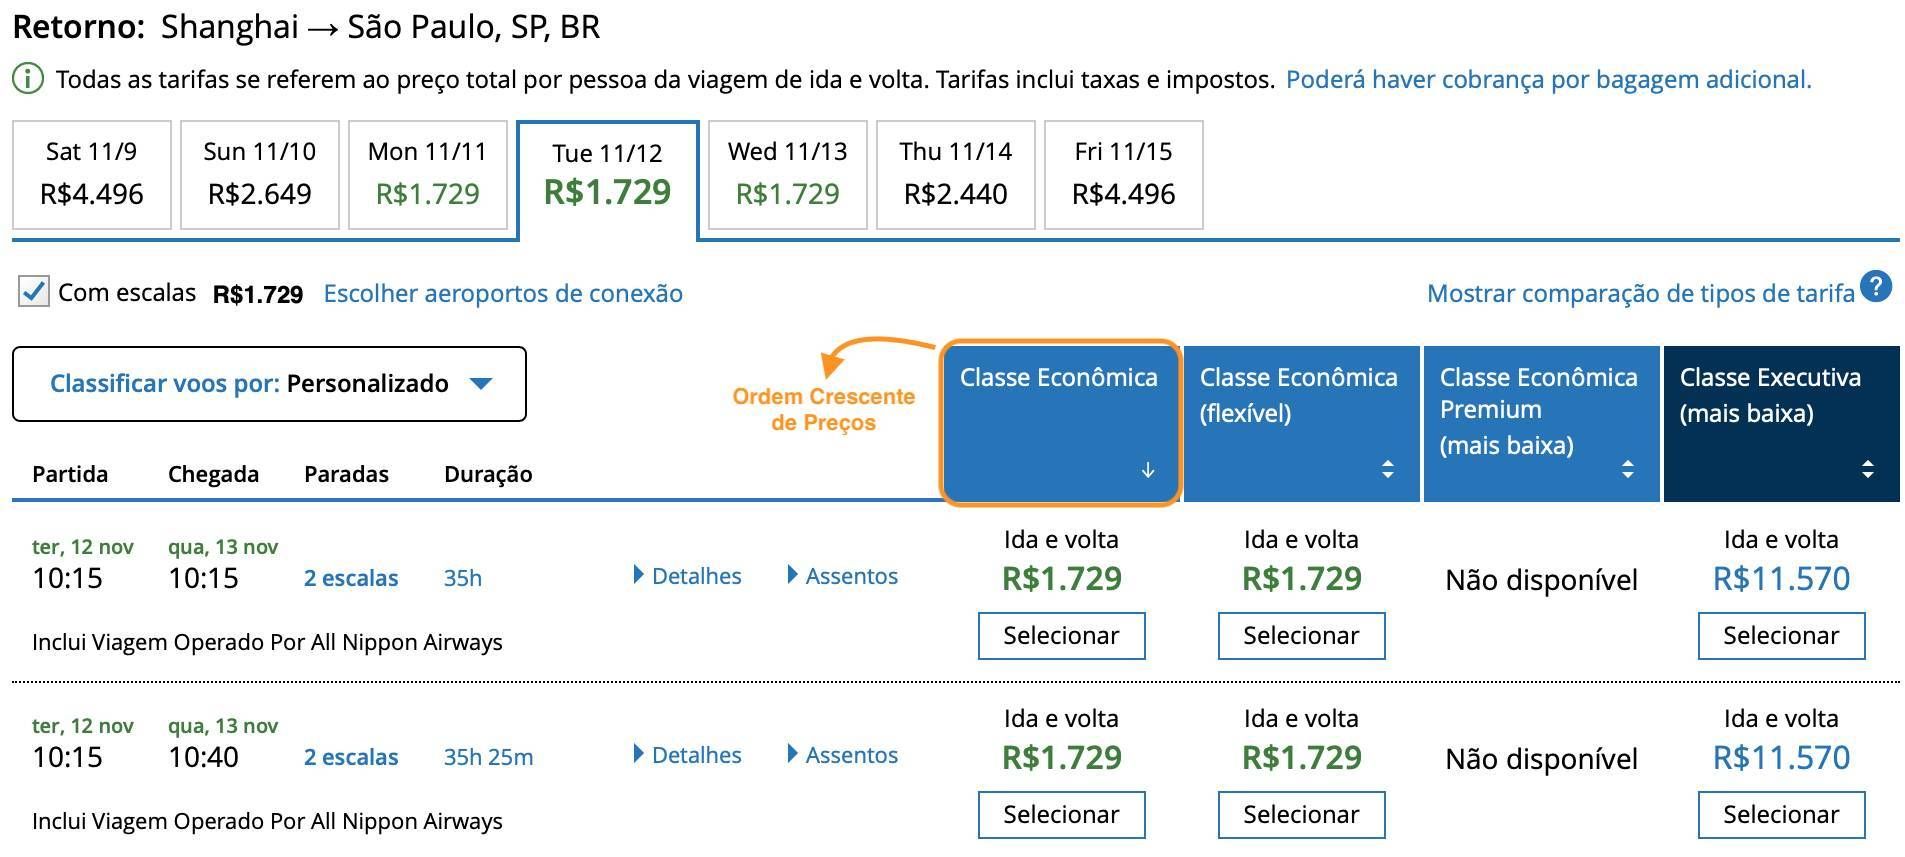The image size is (1905, 857).
Task: Sort by Classe Econômica Premium arrows
Action: click(1628, 469)
